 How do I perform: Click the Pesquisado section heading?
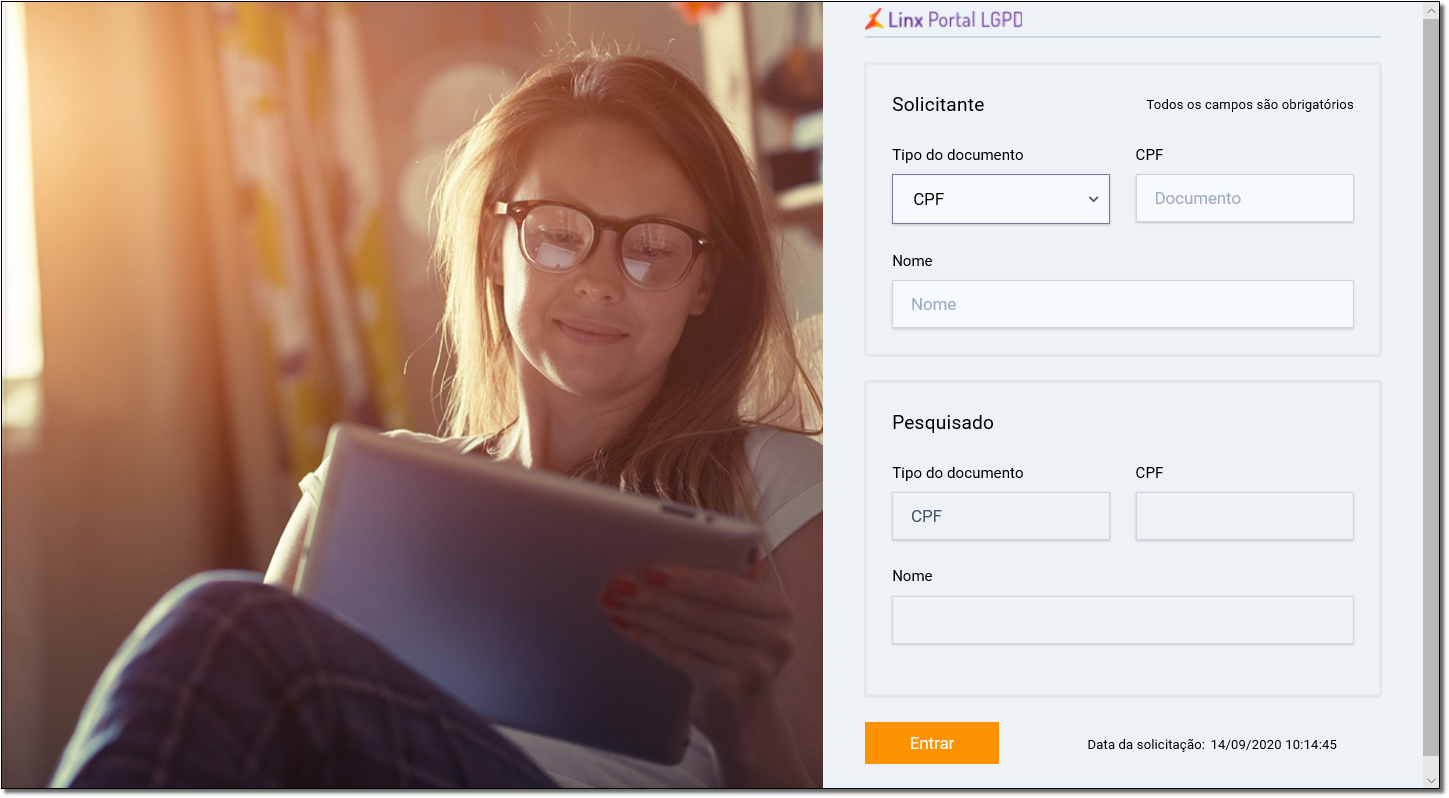[943, 423]
